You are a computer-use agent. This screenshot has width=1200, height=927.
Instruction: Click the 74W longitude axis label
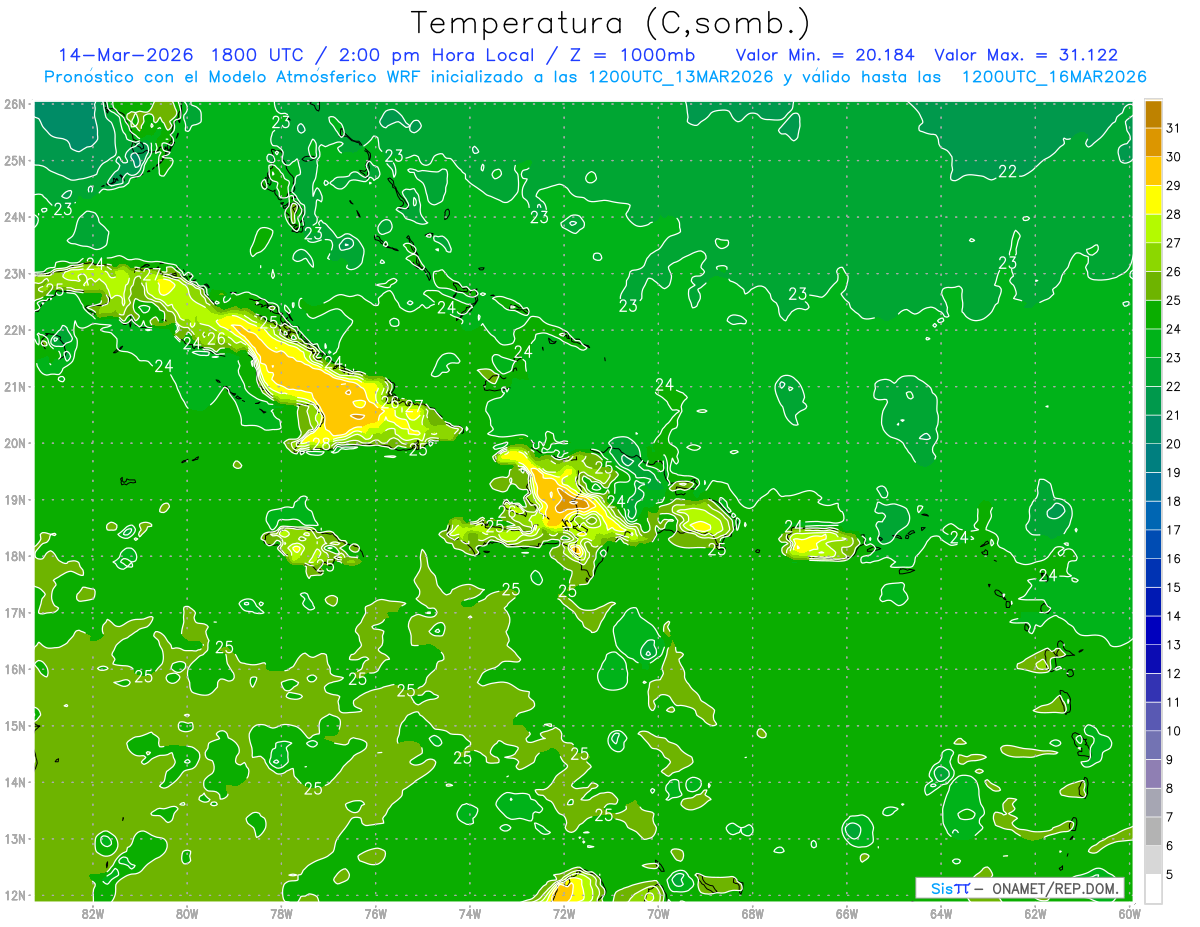point(470,913)
